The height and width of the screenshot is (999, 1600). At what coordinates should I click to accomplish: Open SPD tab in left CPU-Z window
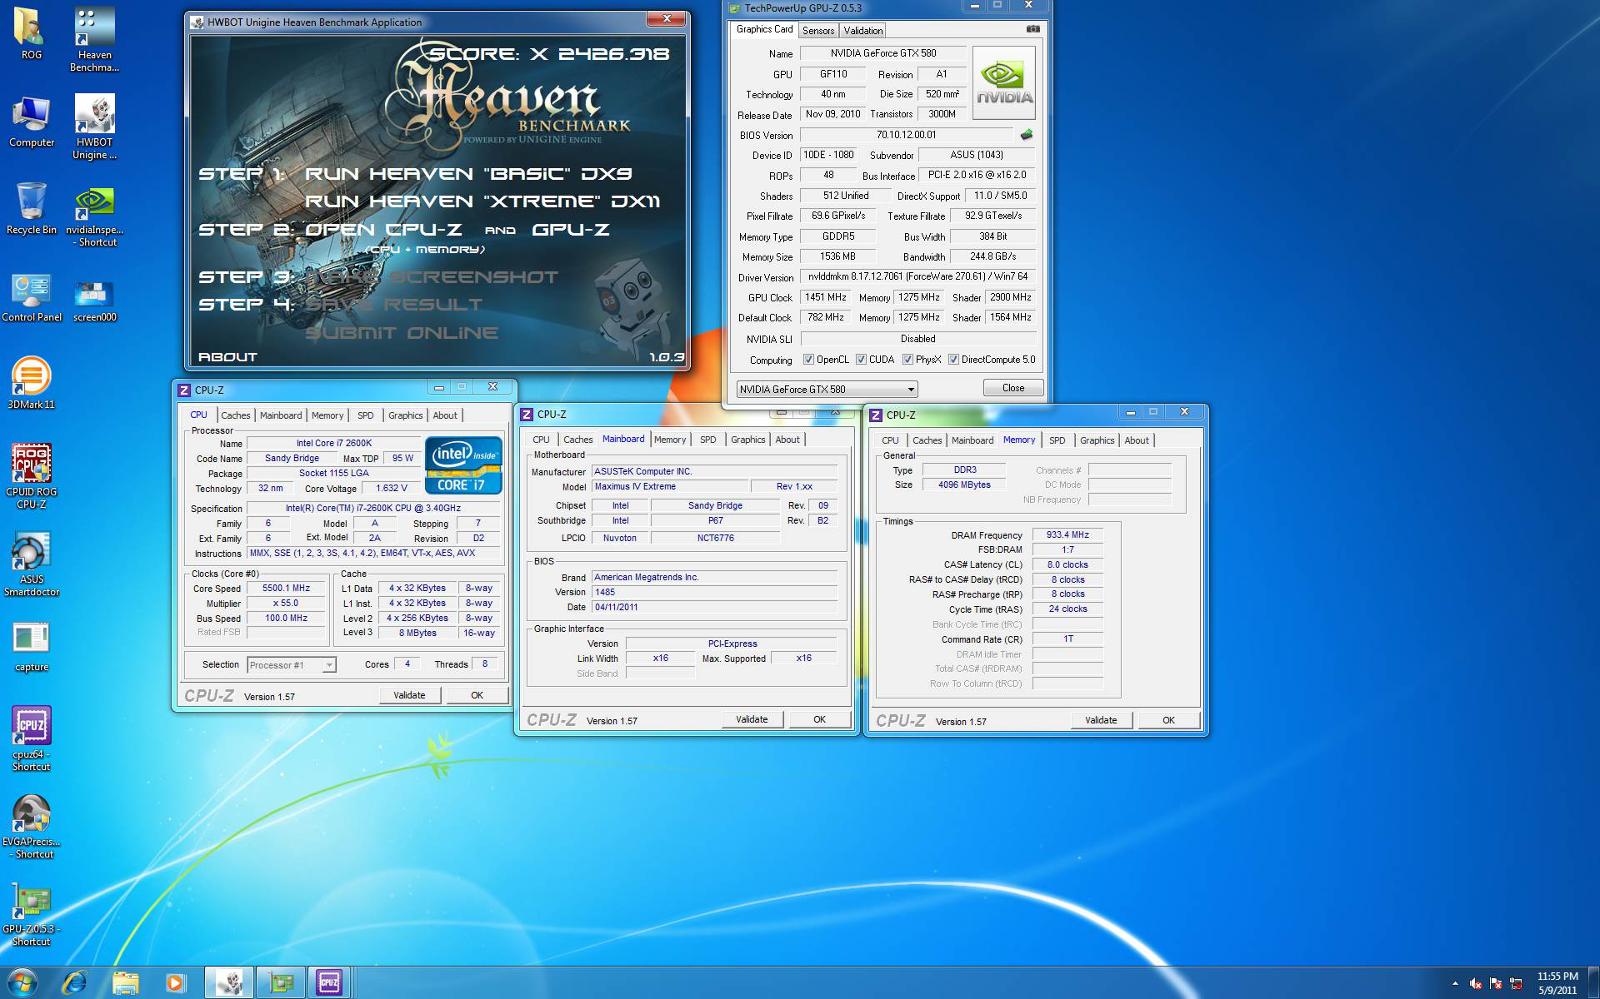point(365,415)
